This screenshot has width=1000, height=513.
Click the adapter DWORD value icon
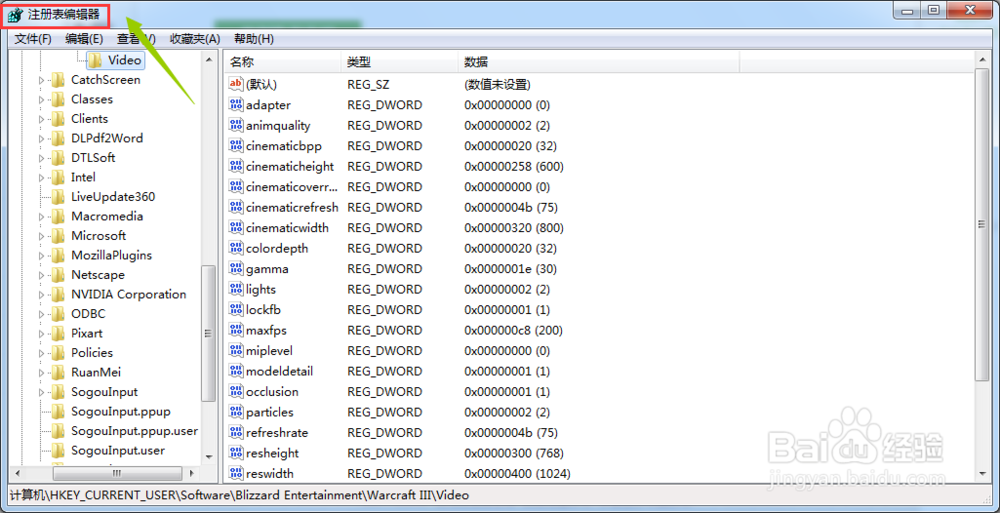[x=236, y=105]
